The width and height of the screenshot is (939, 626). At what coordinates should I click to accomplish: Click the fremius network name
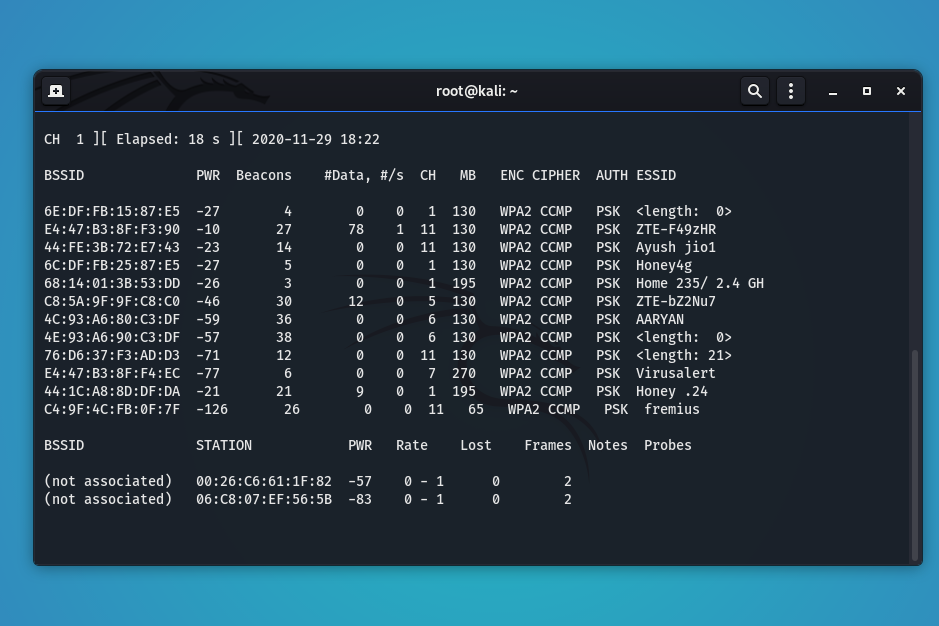pos(672,410)
